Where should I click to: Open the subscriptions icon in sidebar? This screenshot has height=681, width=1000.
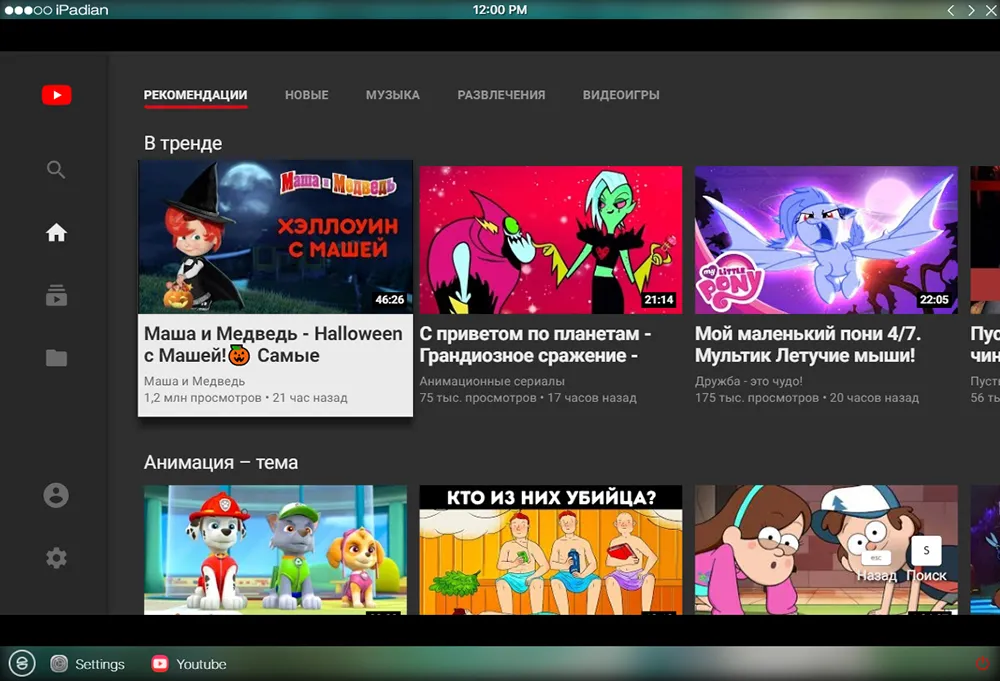click(x=56, y=295)
